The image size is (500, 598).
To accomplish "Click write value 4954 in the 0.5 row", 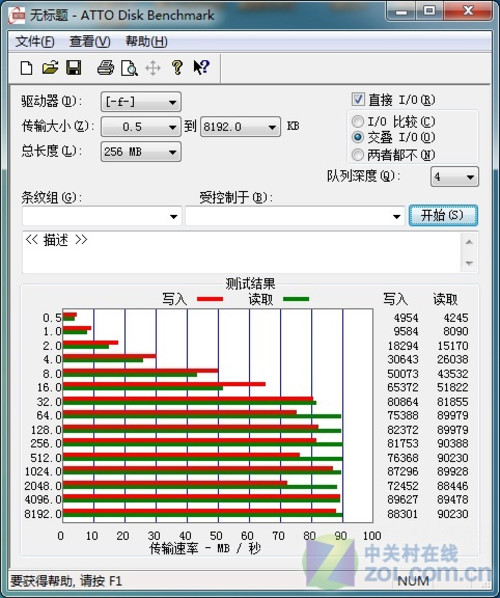I will [x=406, y=318].
